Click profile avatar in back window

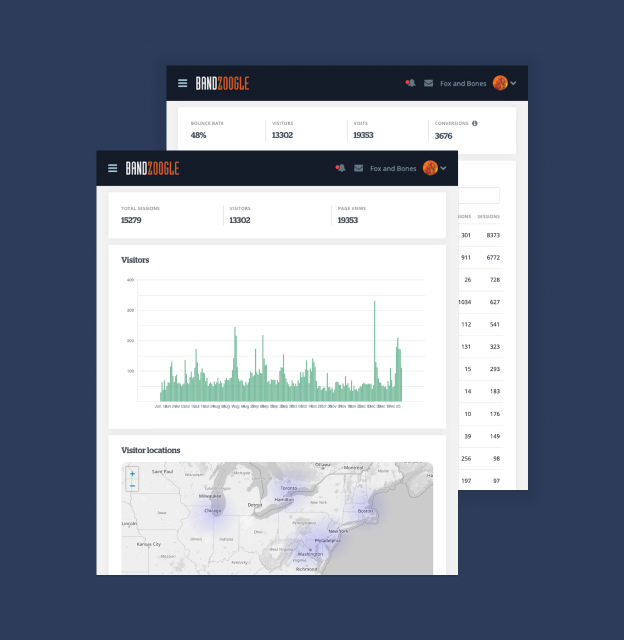coord(500,83)
